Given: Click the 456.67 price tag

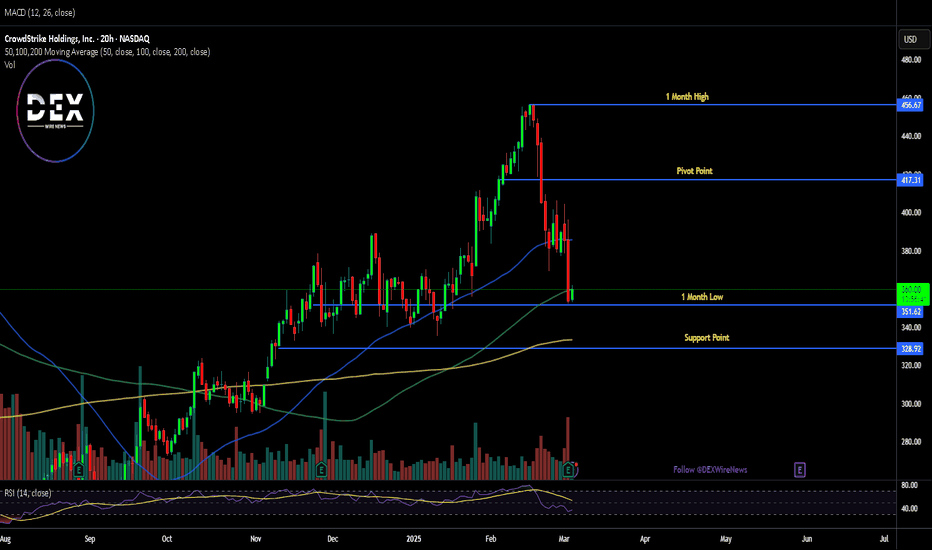Looking at the screenshot, I should [x=911, y=105].
